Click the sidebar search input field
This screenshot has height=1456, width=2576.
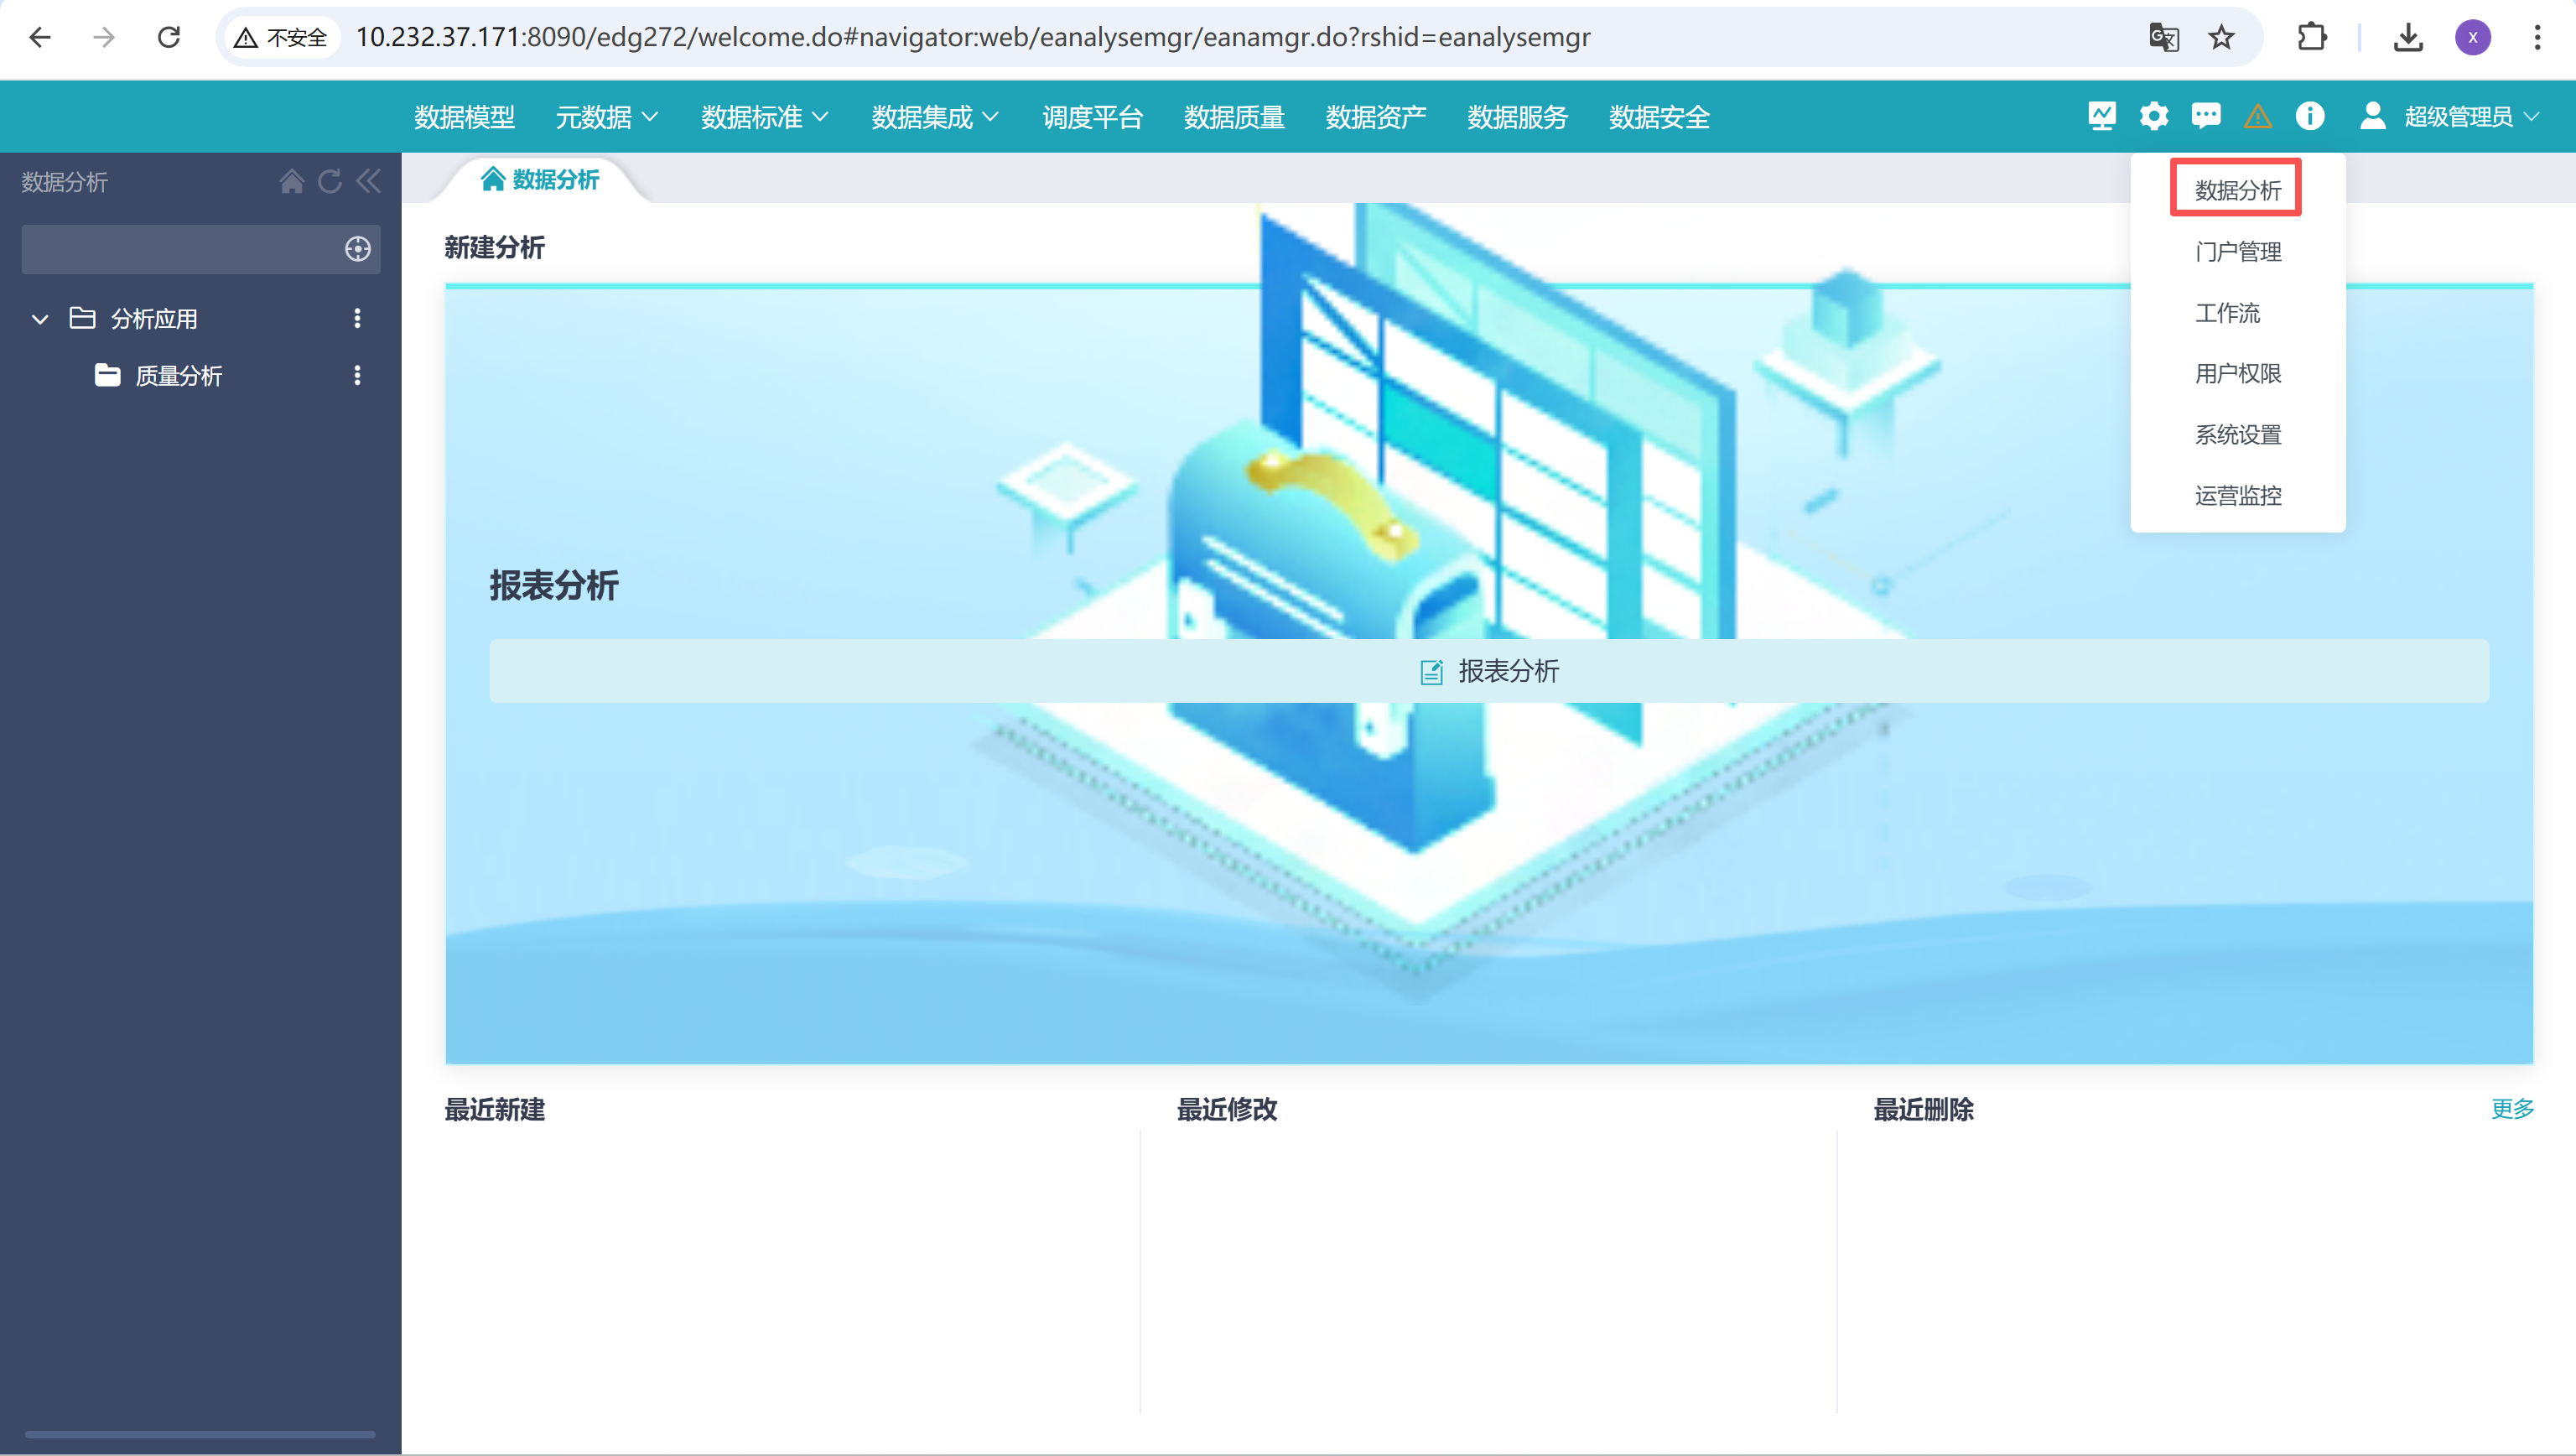click(x=180, y=249)
